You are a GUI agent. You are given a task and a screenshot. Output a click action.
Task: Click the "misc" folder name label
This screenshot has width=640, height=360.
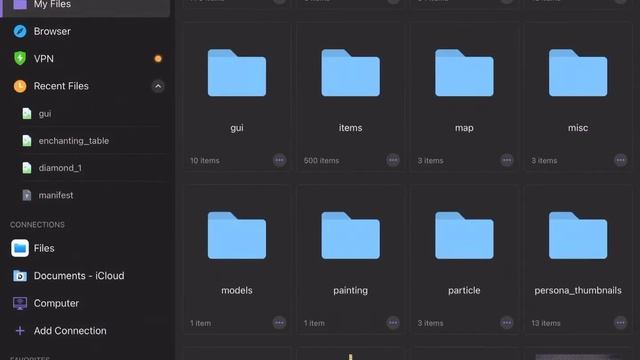[x=578, y=128]
